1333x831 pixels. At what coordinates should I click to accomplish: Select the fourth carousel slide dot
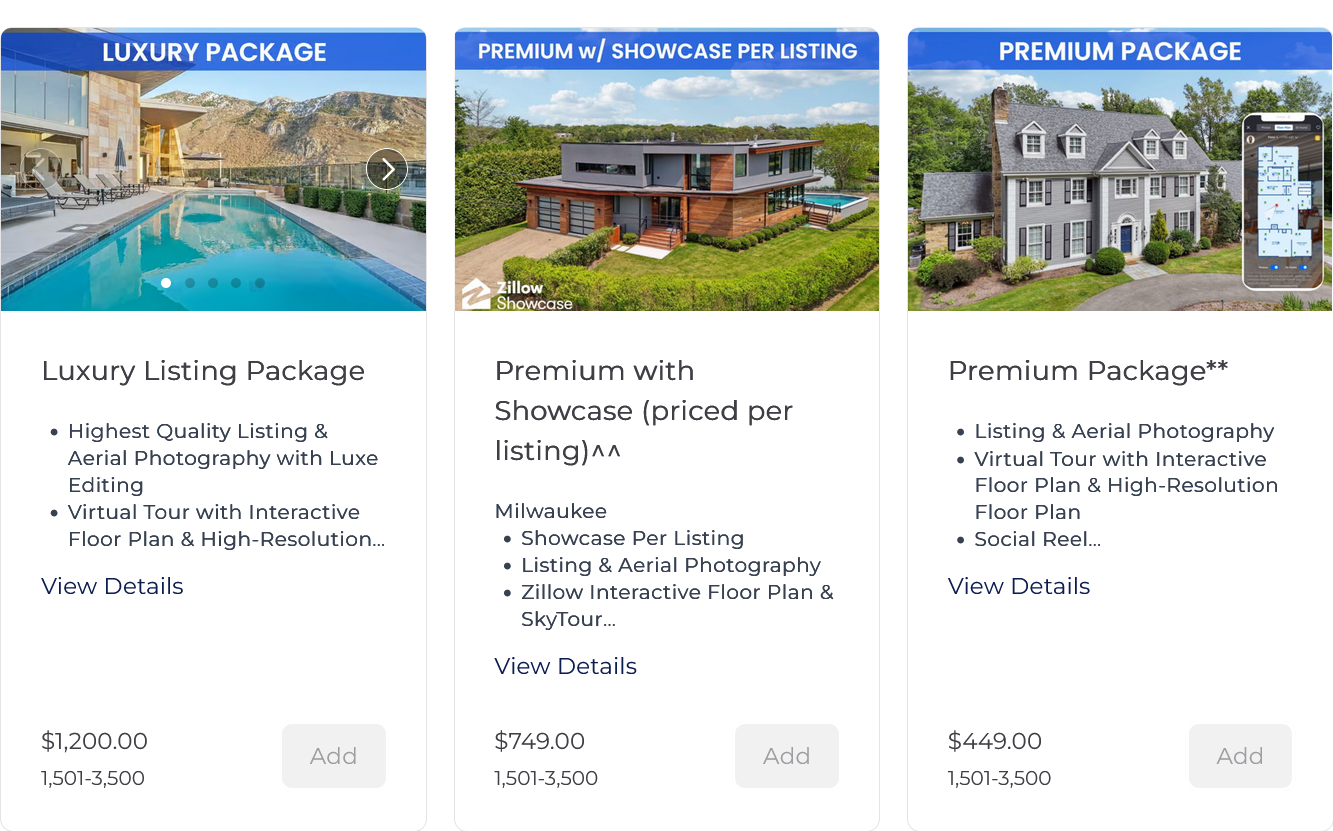tap(236, 283)
